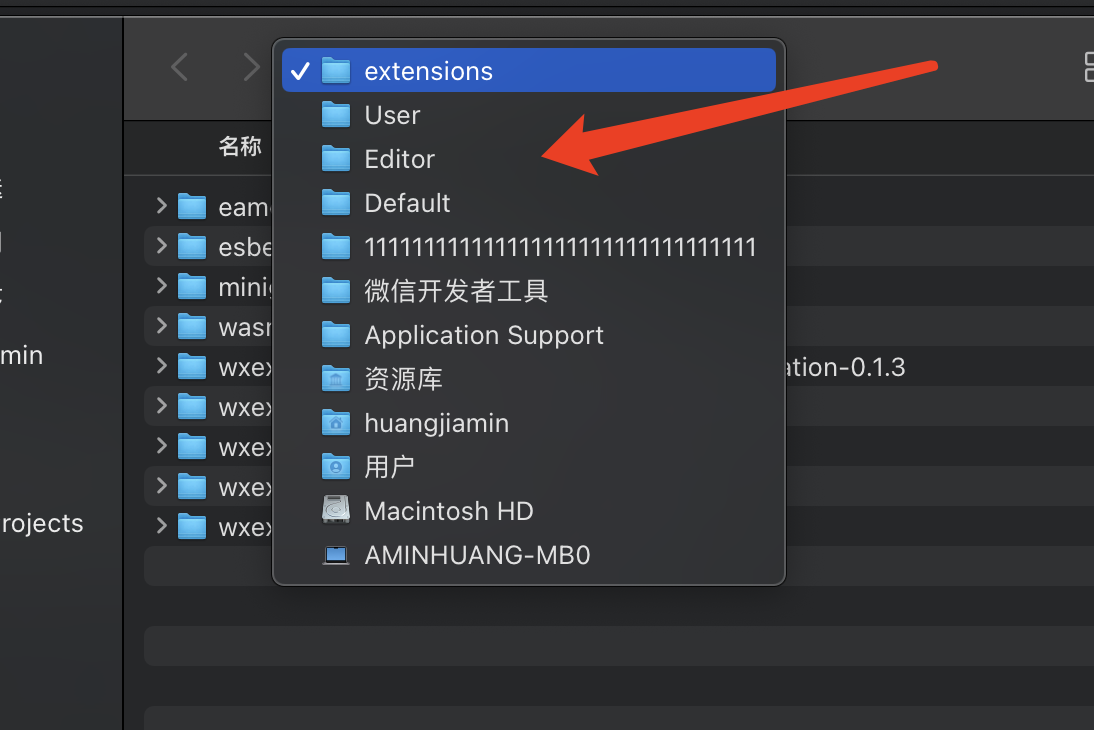Choose User in the path menu
Screen dimensions: 1094x730
tap(392, 115)
